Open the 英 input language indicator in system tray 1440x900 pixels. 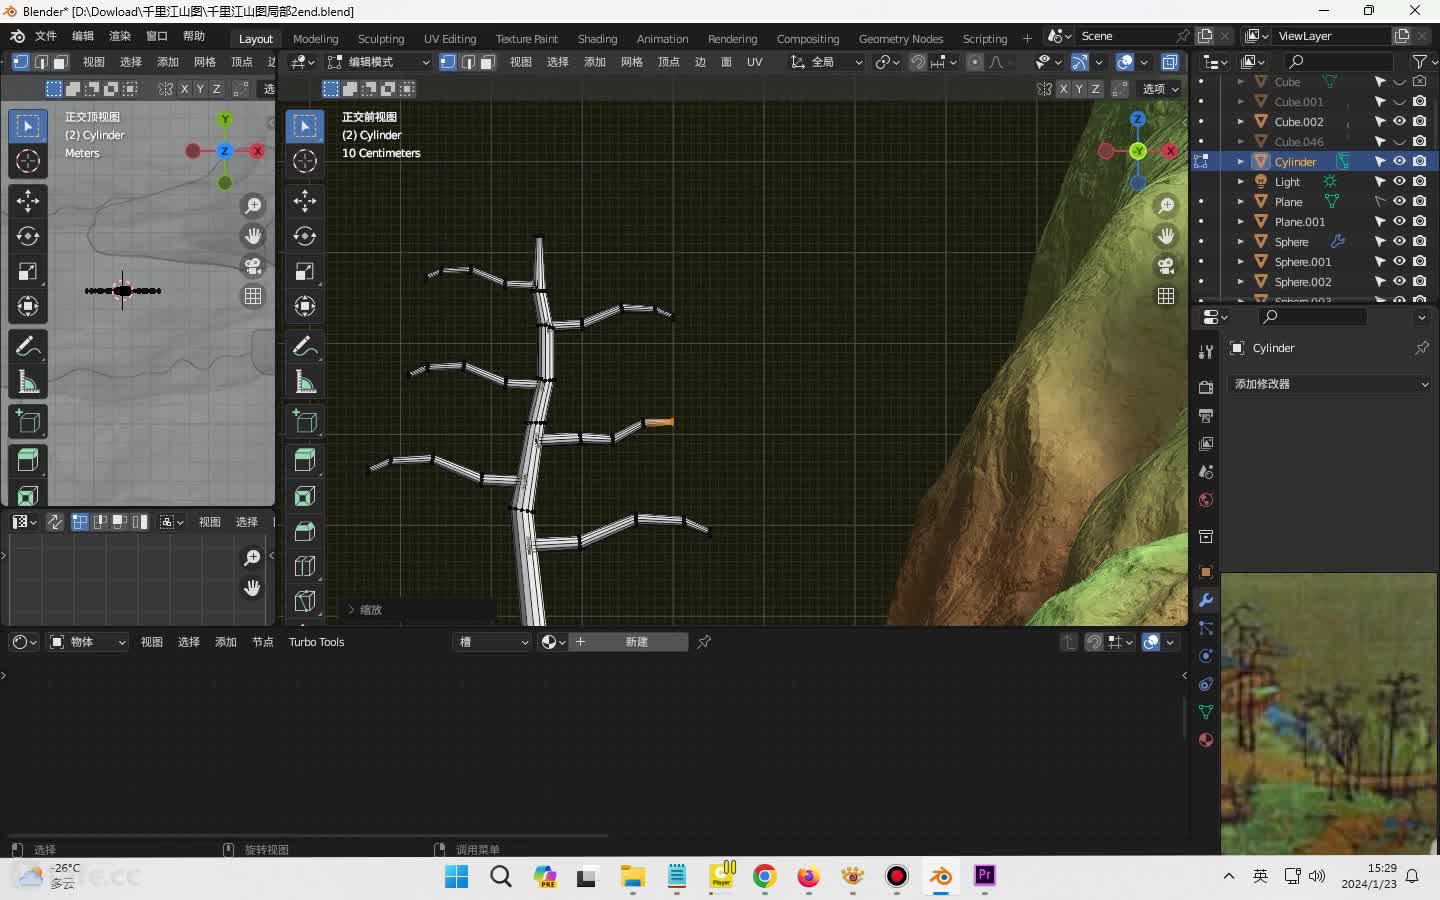pyautogui.click(x=1260, y=876)
